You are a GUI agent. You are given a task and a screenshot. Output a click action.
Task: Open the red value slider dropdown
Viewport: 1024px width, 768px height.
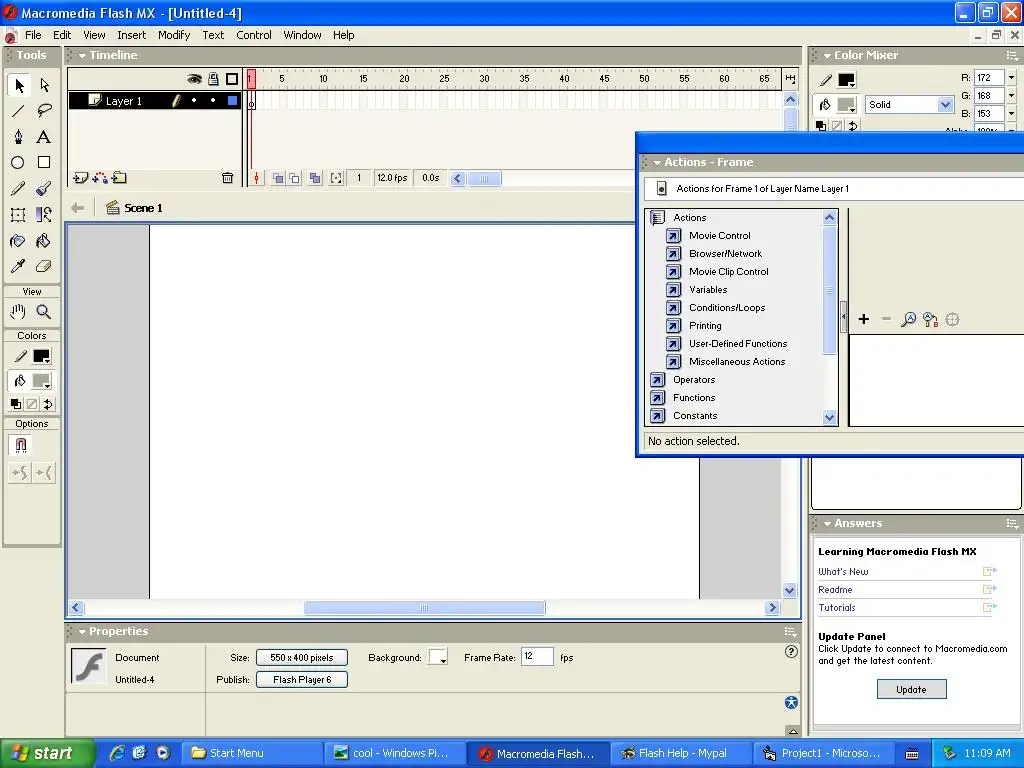click(x=1012, y=78)
